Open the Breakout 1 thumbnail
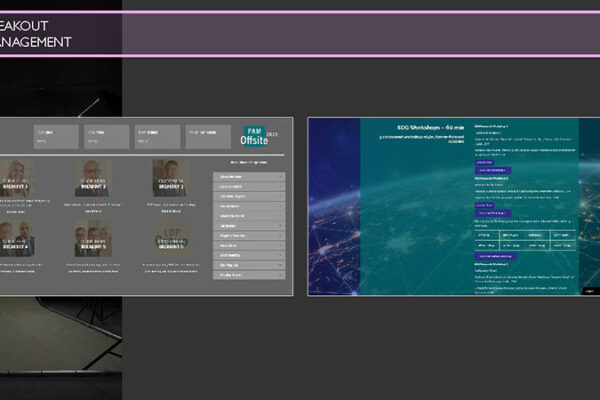This screenshot has width=600, height=400. (16, 178)
